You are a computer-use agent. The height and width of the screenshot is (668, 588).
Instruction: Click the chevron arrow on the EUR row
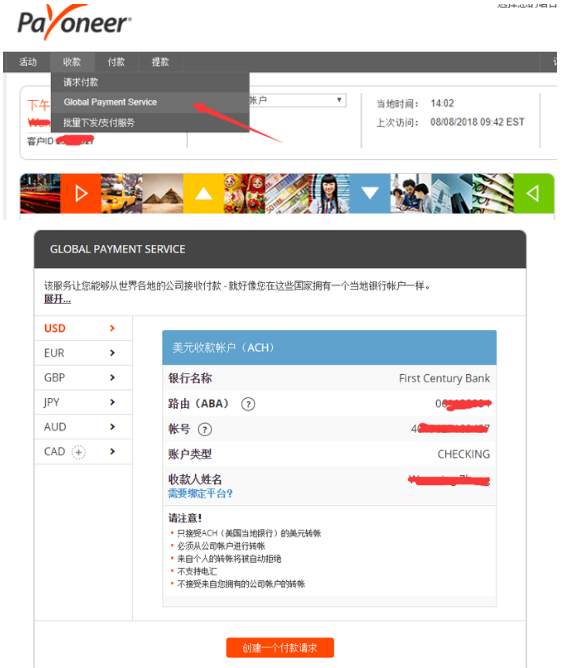(x=112, y=353)
